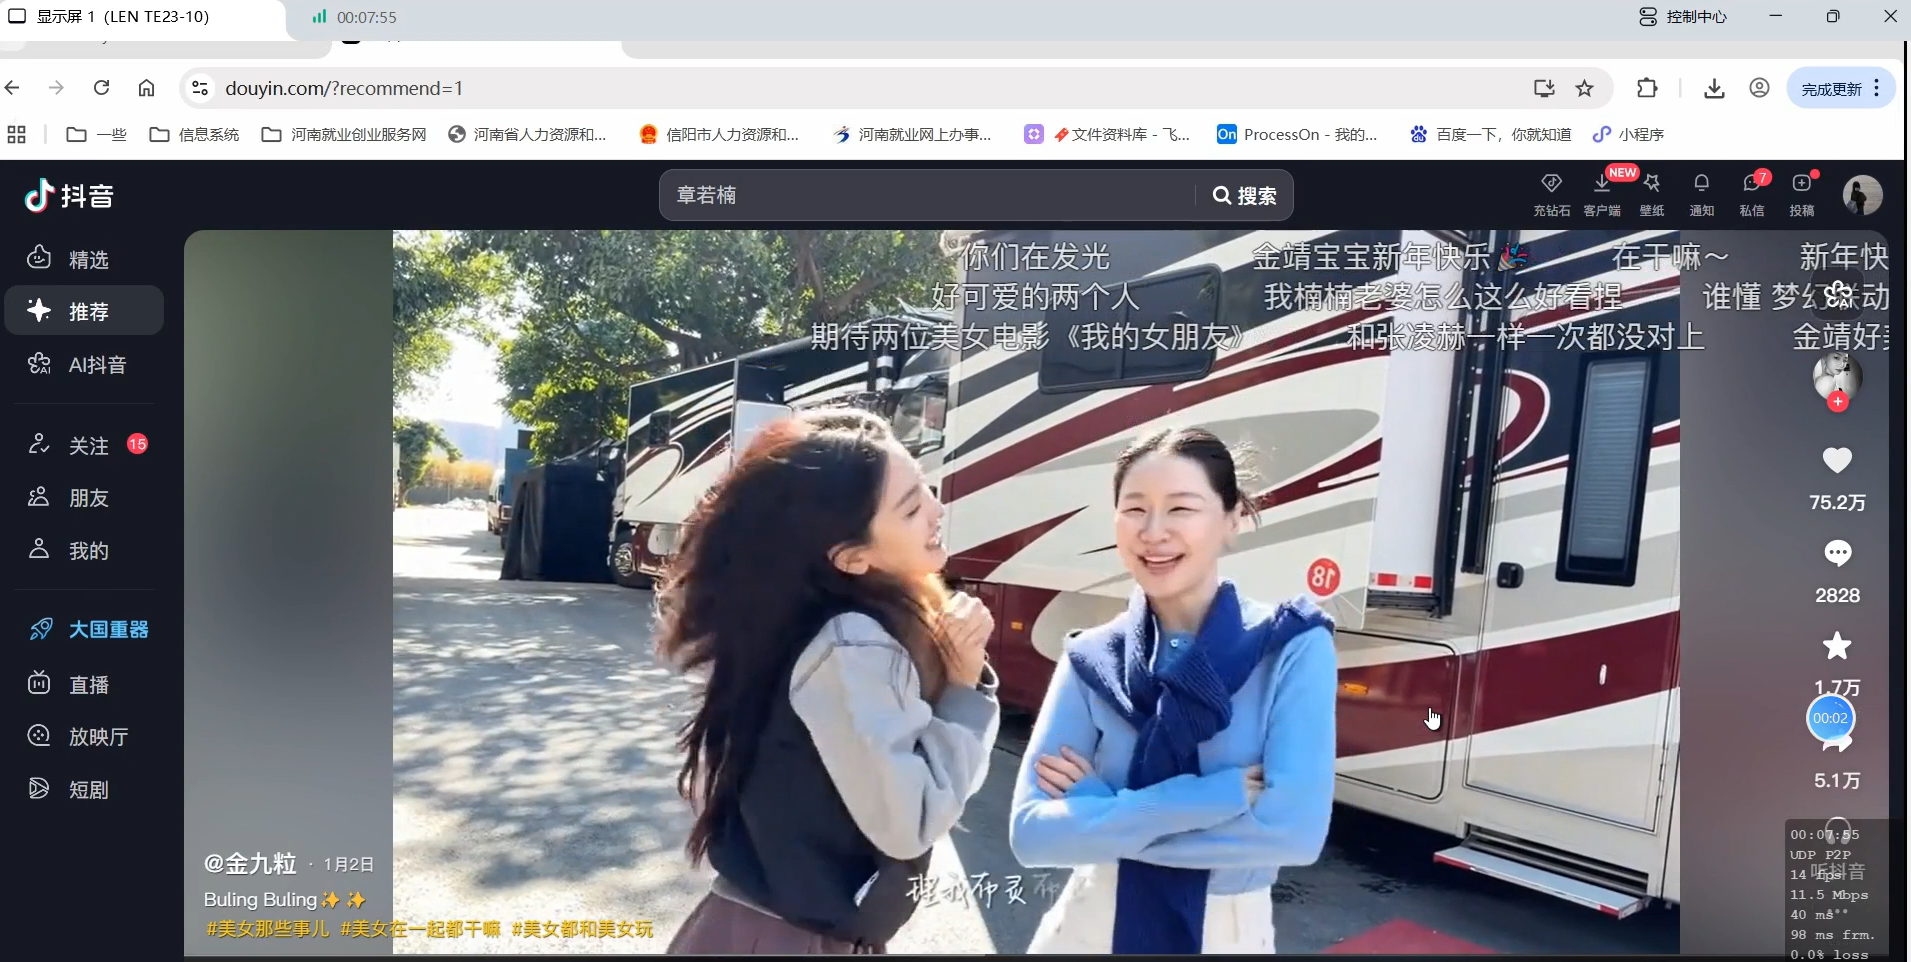Viewport: 1911px width, 962px height.
Task: Click the 完成更新 update button
Action: coord(1830,88)
